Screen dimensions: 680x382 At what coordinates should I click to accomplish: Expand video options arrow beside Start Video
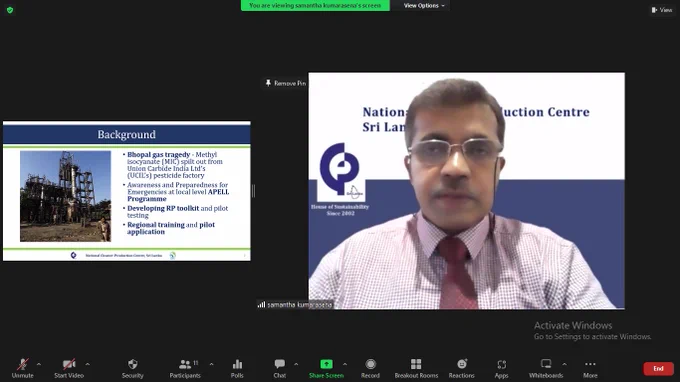click(x=88, y=364)
